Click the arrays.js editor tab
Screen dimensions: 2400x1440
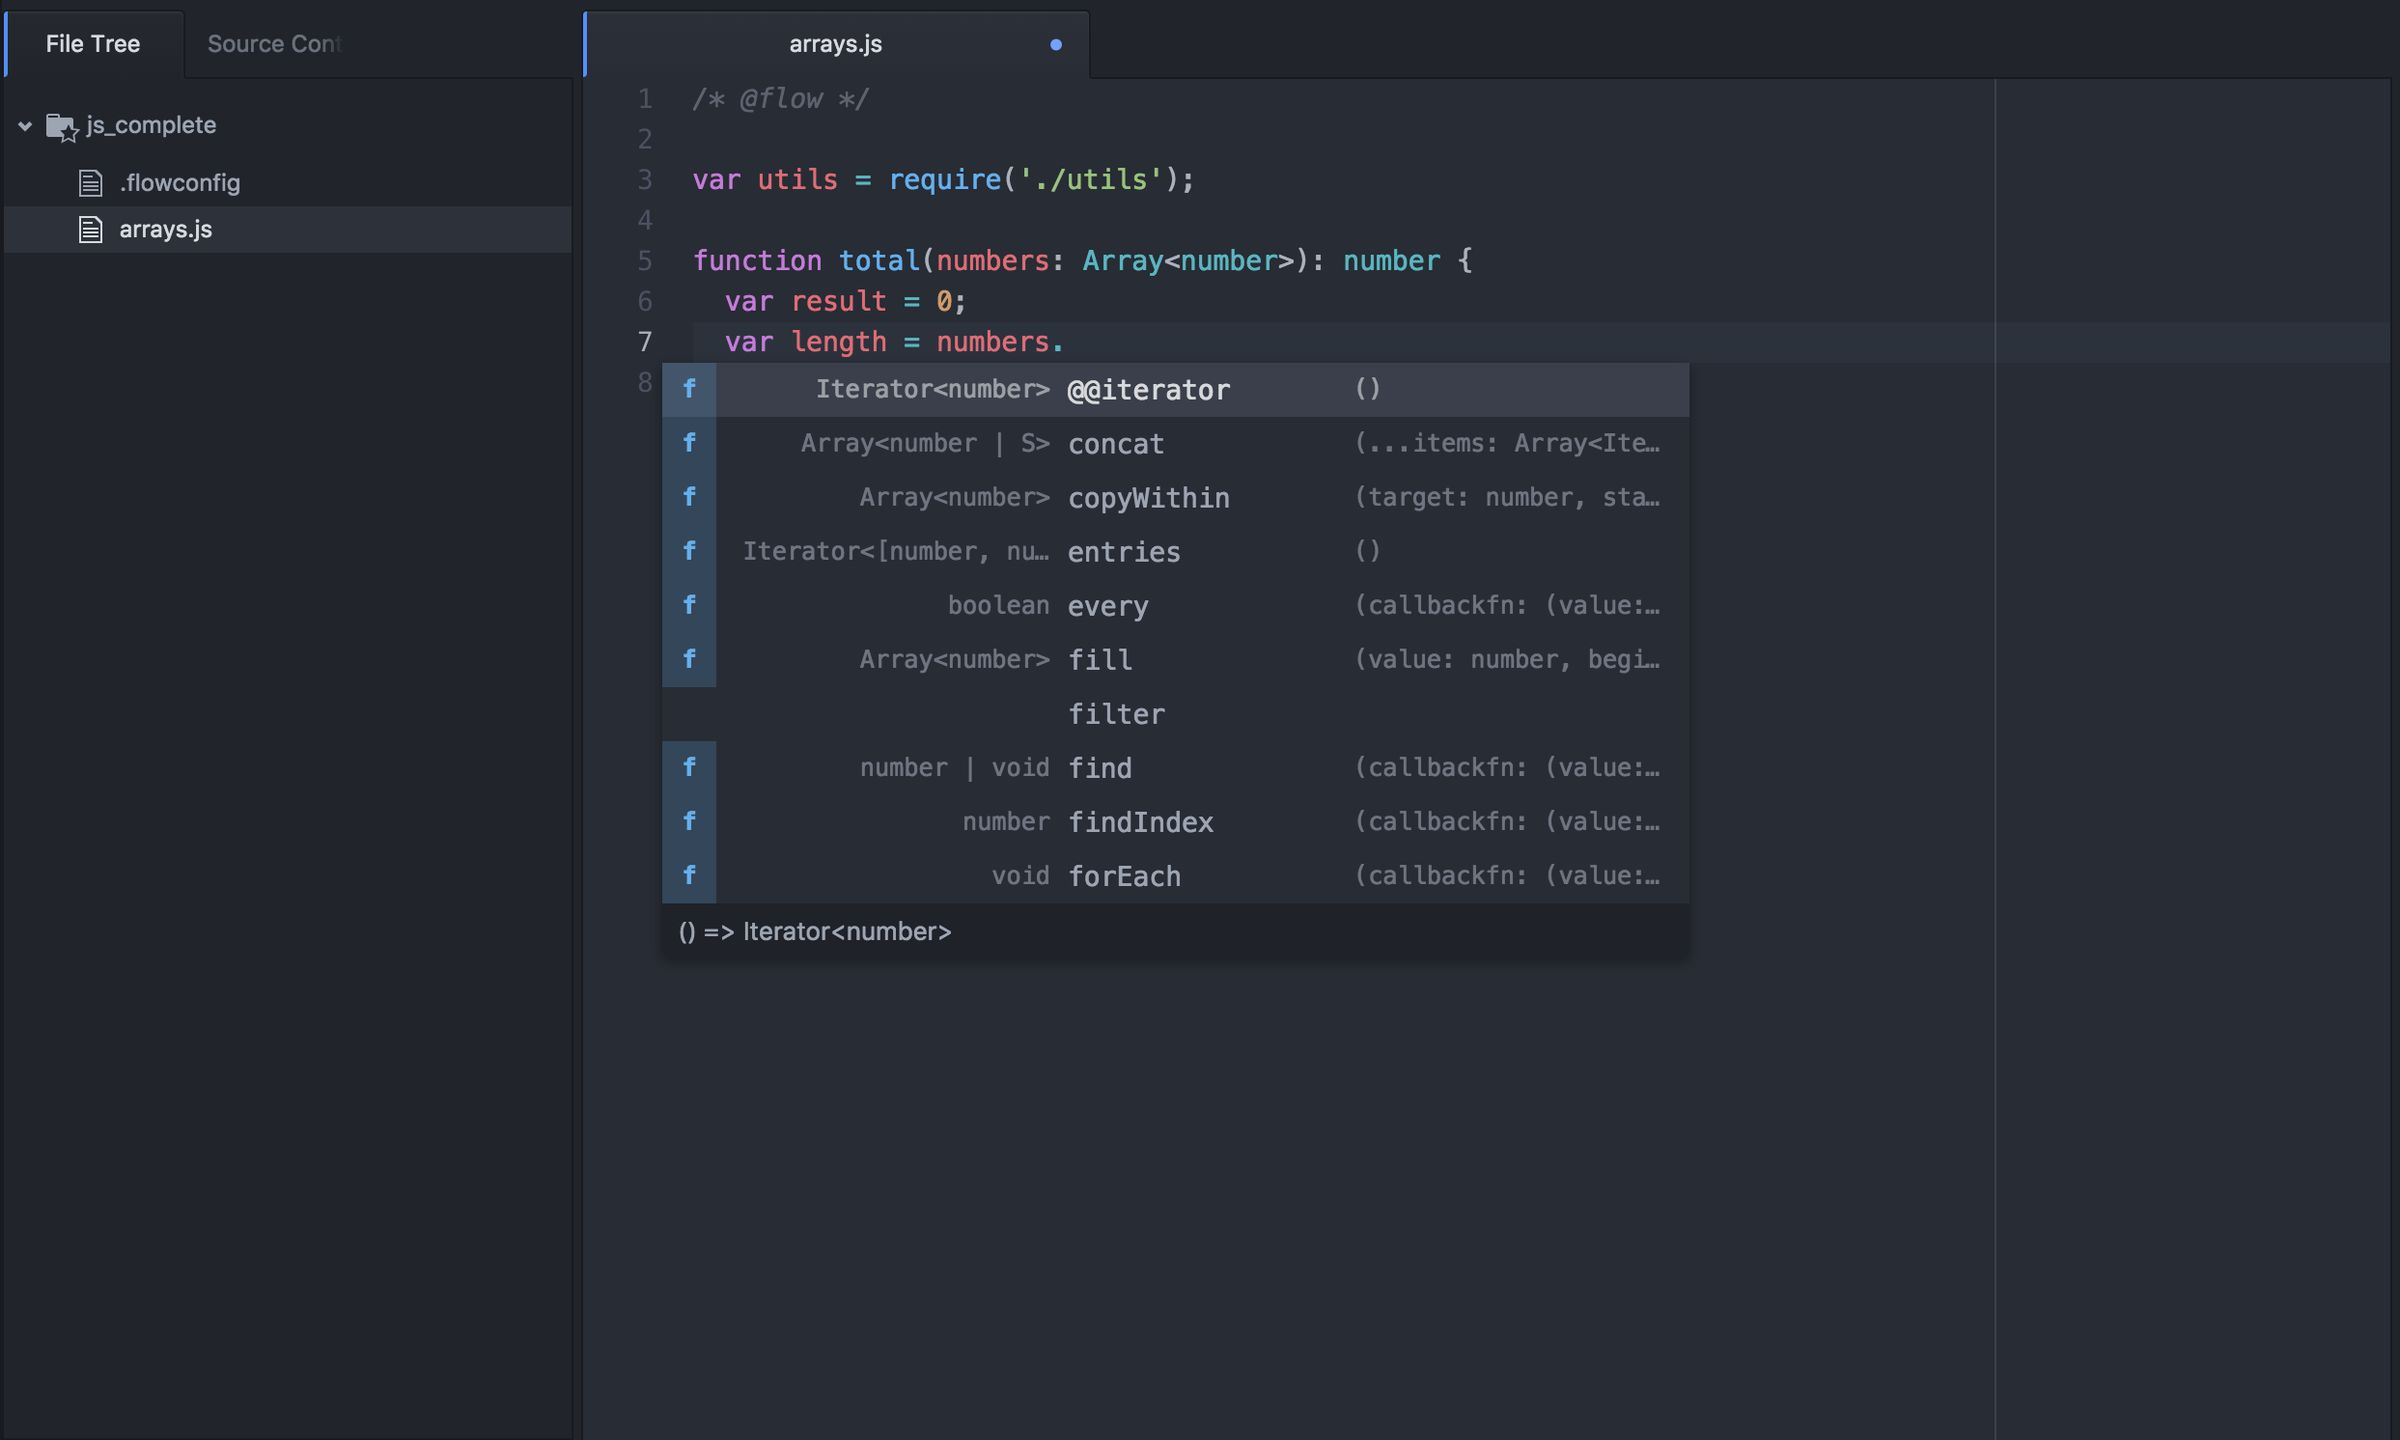[834, 43]
